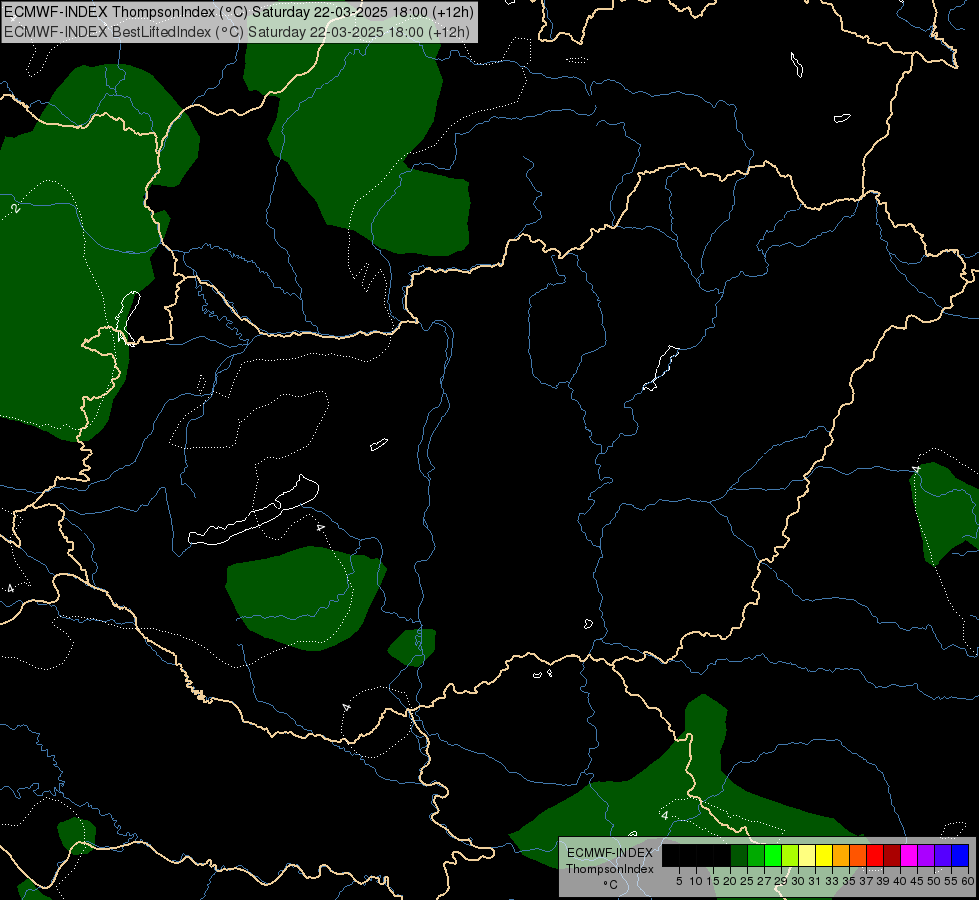Click the legend tick label 27
The width and height of the screenshot is (979, 900).
click(x=764, y=881)
